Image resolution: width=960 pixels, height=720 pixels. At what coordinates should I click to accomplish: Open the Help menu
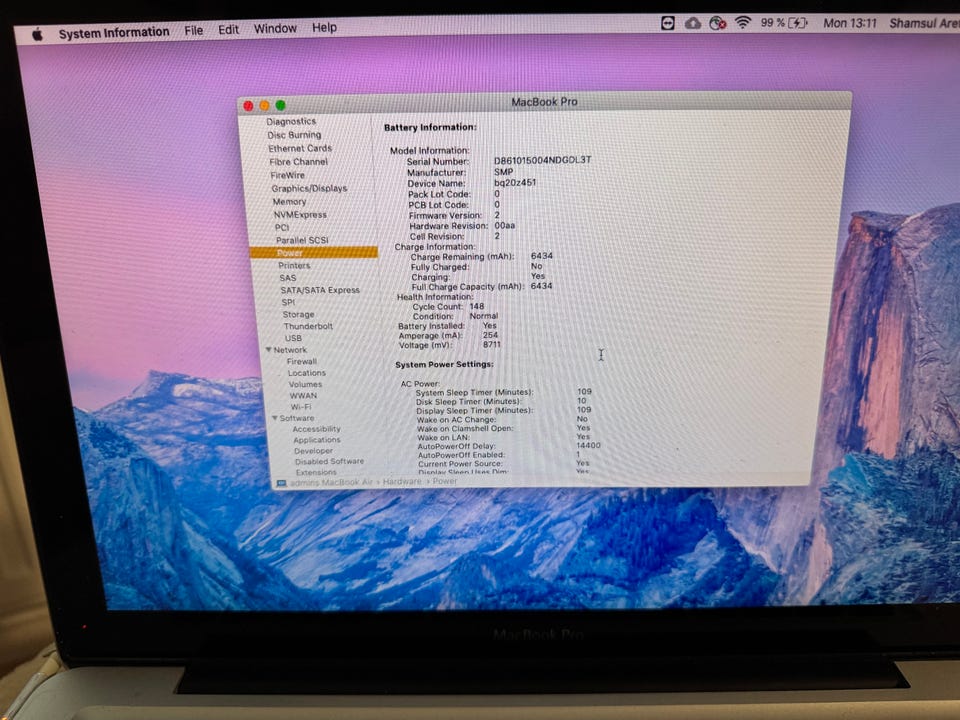click(324, 28)
